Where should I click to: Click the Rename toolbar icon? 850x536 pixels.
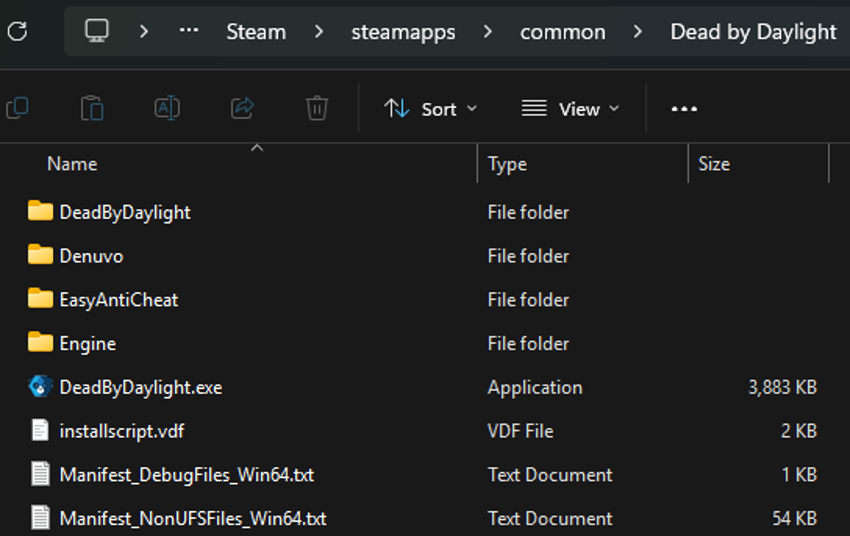[167, 108]
